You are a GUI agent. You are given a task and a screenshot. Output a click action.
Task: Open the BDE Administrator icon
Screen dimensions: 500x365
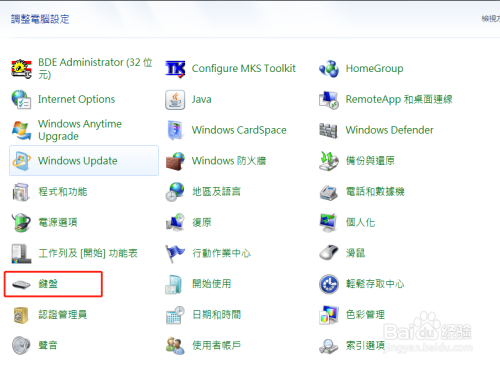(21, 68)
